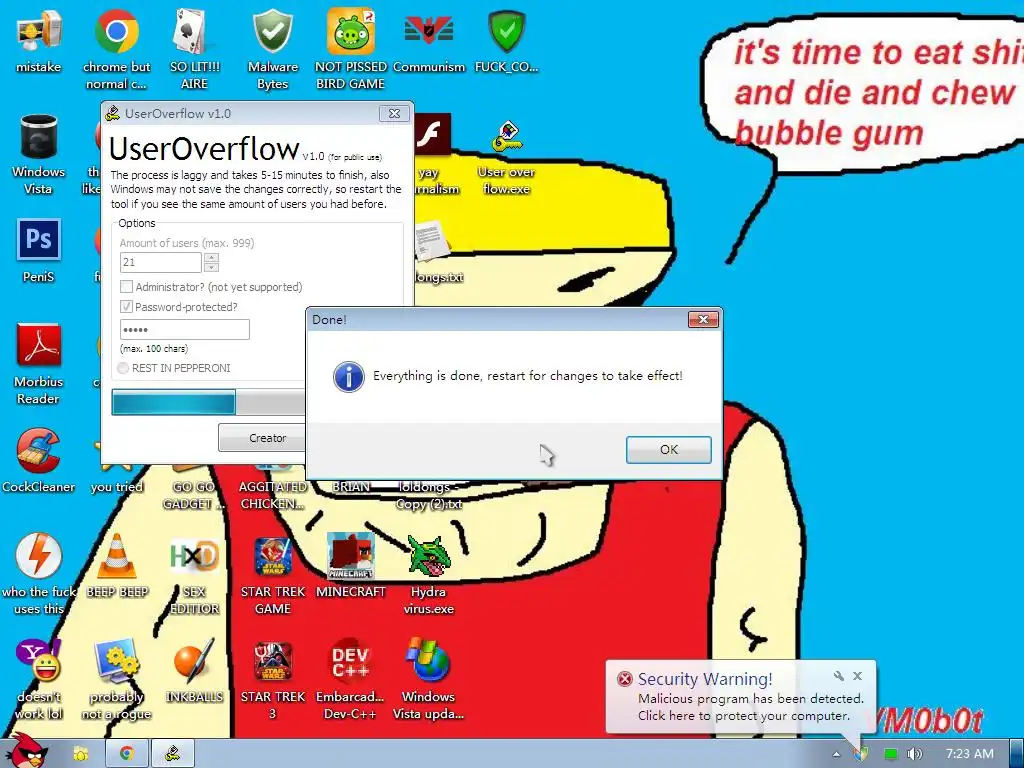Select the SEX EDITOR HxD icon
Screen dimensions: 1024x768
(194, 556)
